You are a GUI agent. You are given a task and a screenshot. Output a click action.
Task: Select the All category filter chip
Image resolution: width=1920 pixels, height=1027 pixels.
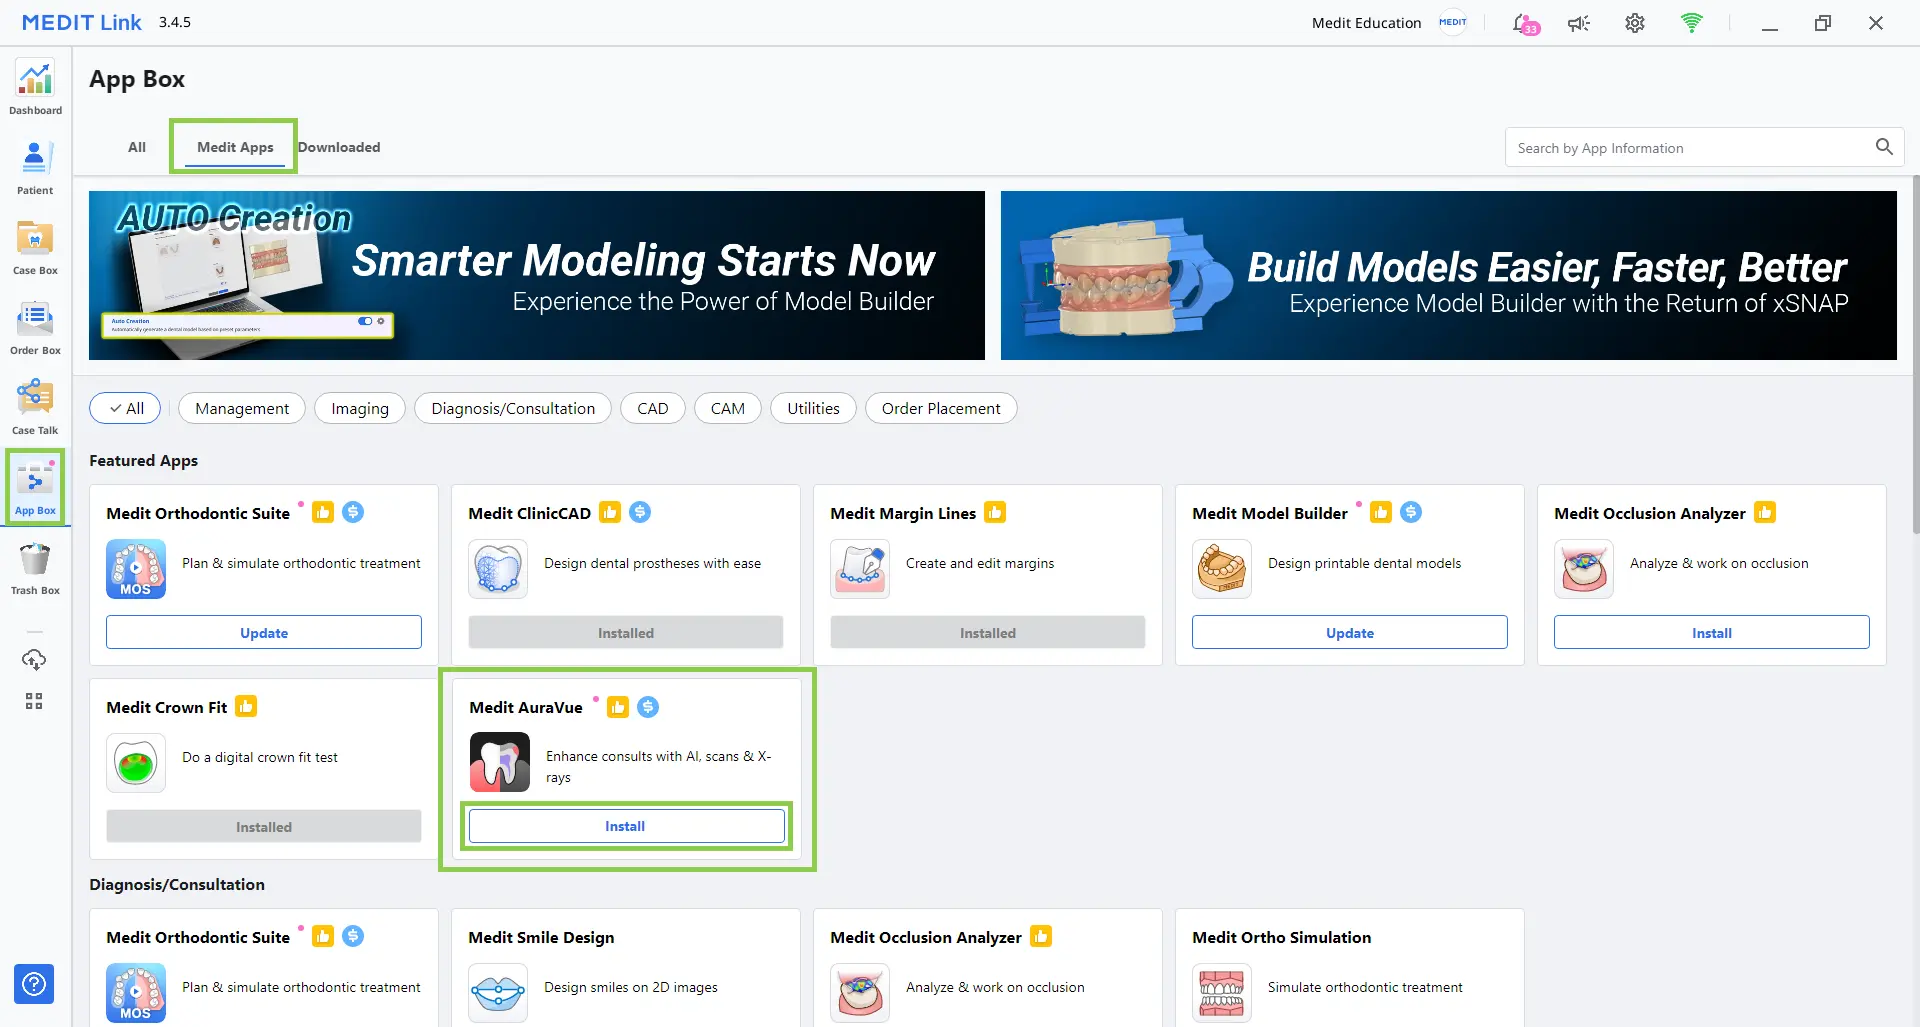click(126, 408)
